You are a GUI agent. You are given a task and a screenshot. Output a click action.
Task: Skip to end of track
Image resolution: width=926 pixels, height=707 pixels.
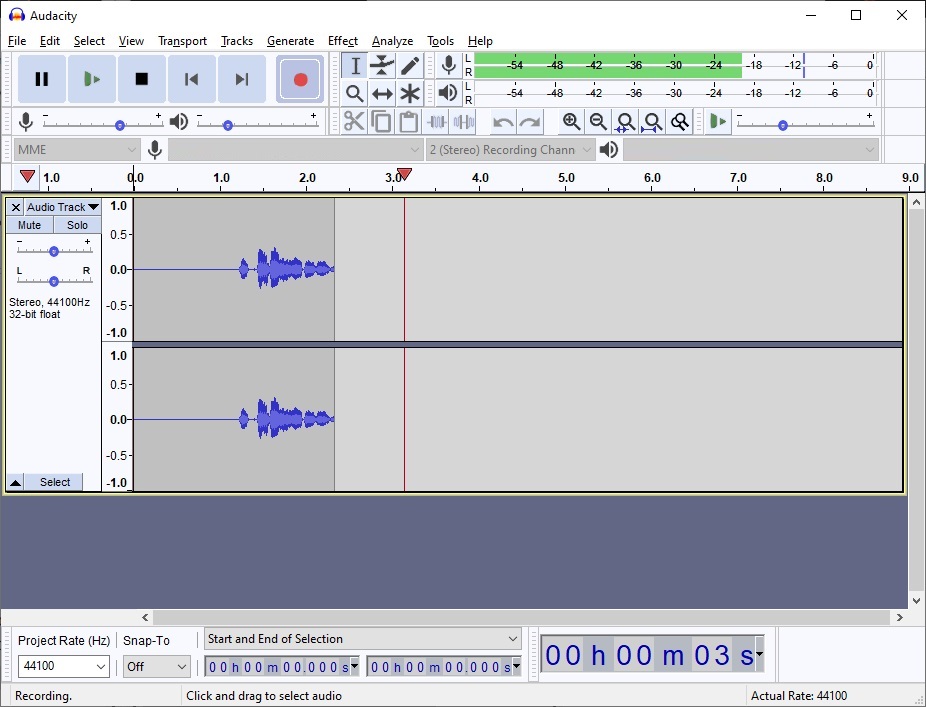pyautogui.click(x=242, y=79)
